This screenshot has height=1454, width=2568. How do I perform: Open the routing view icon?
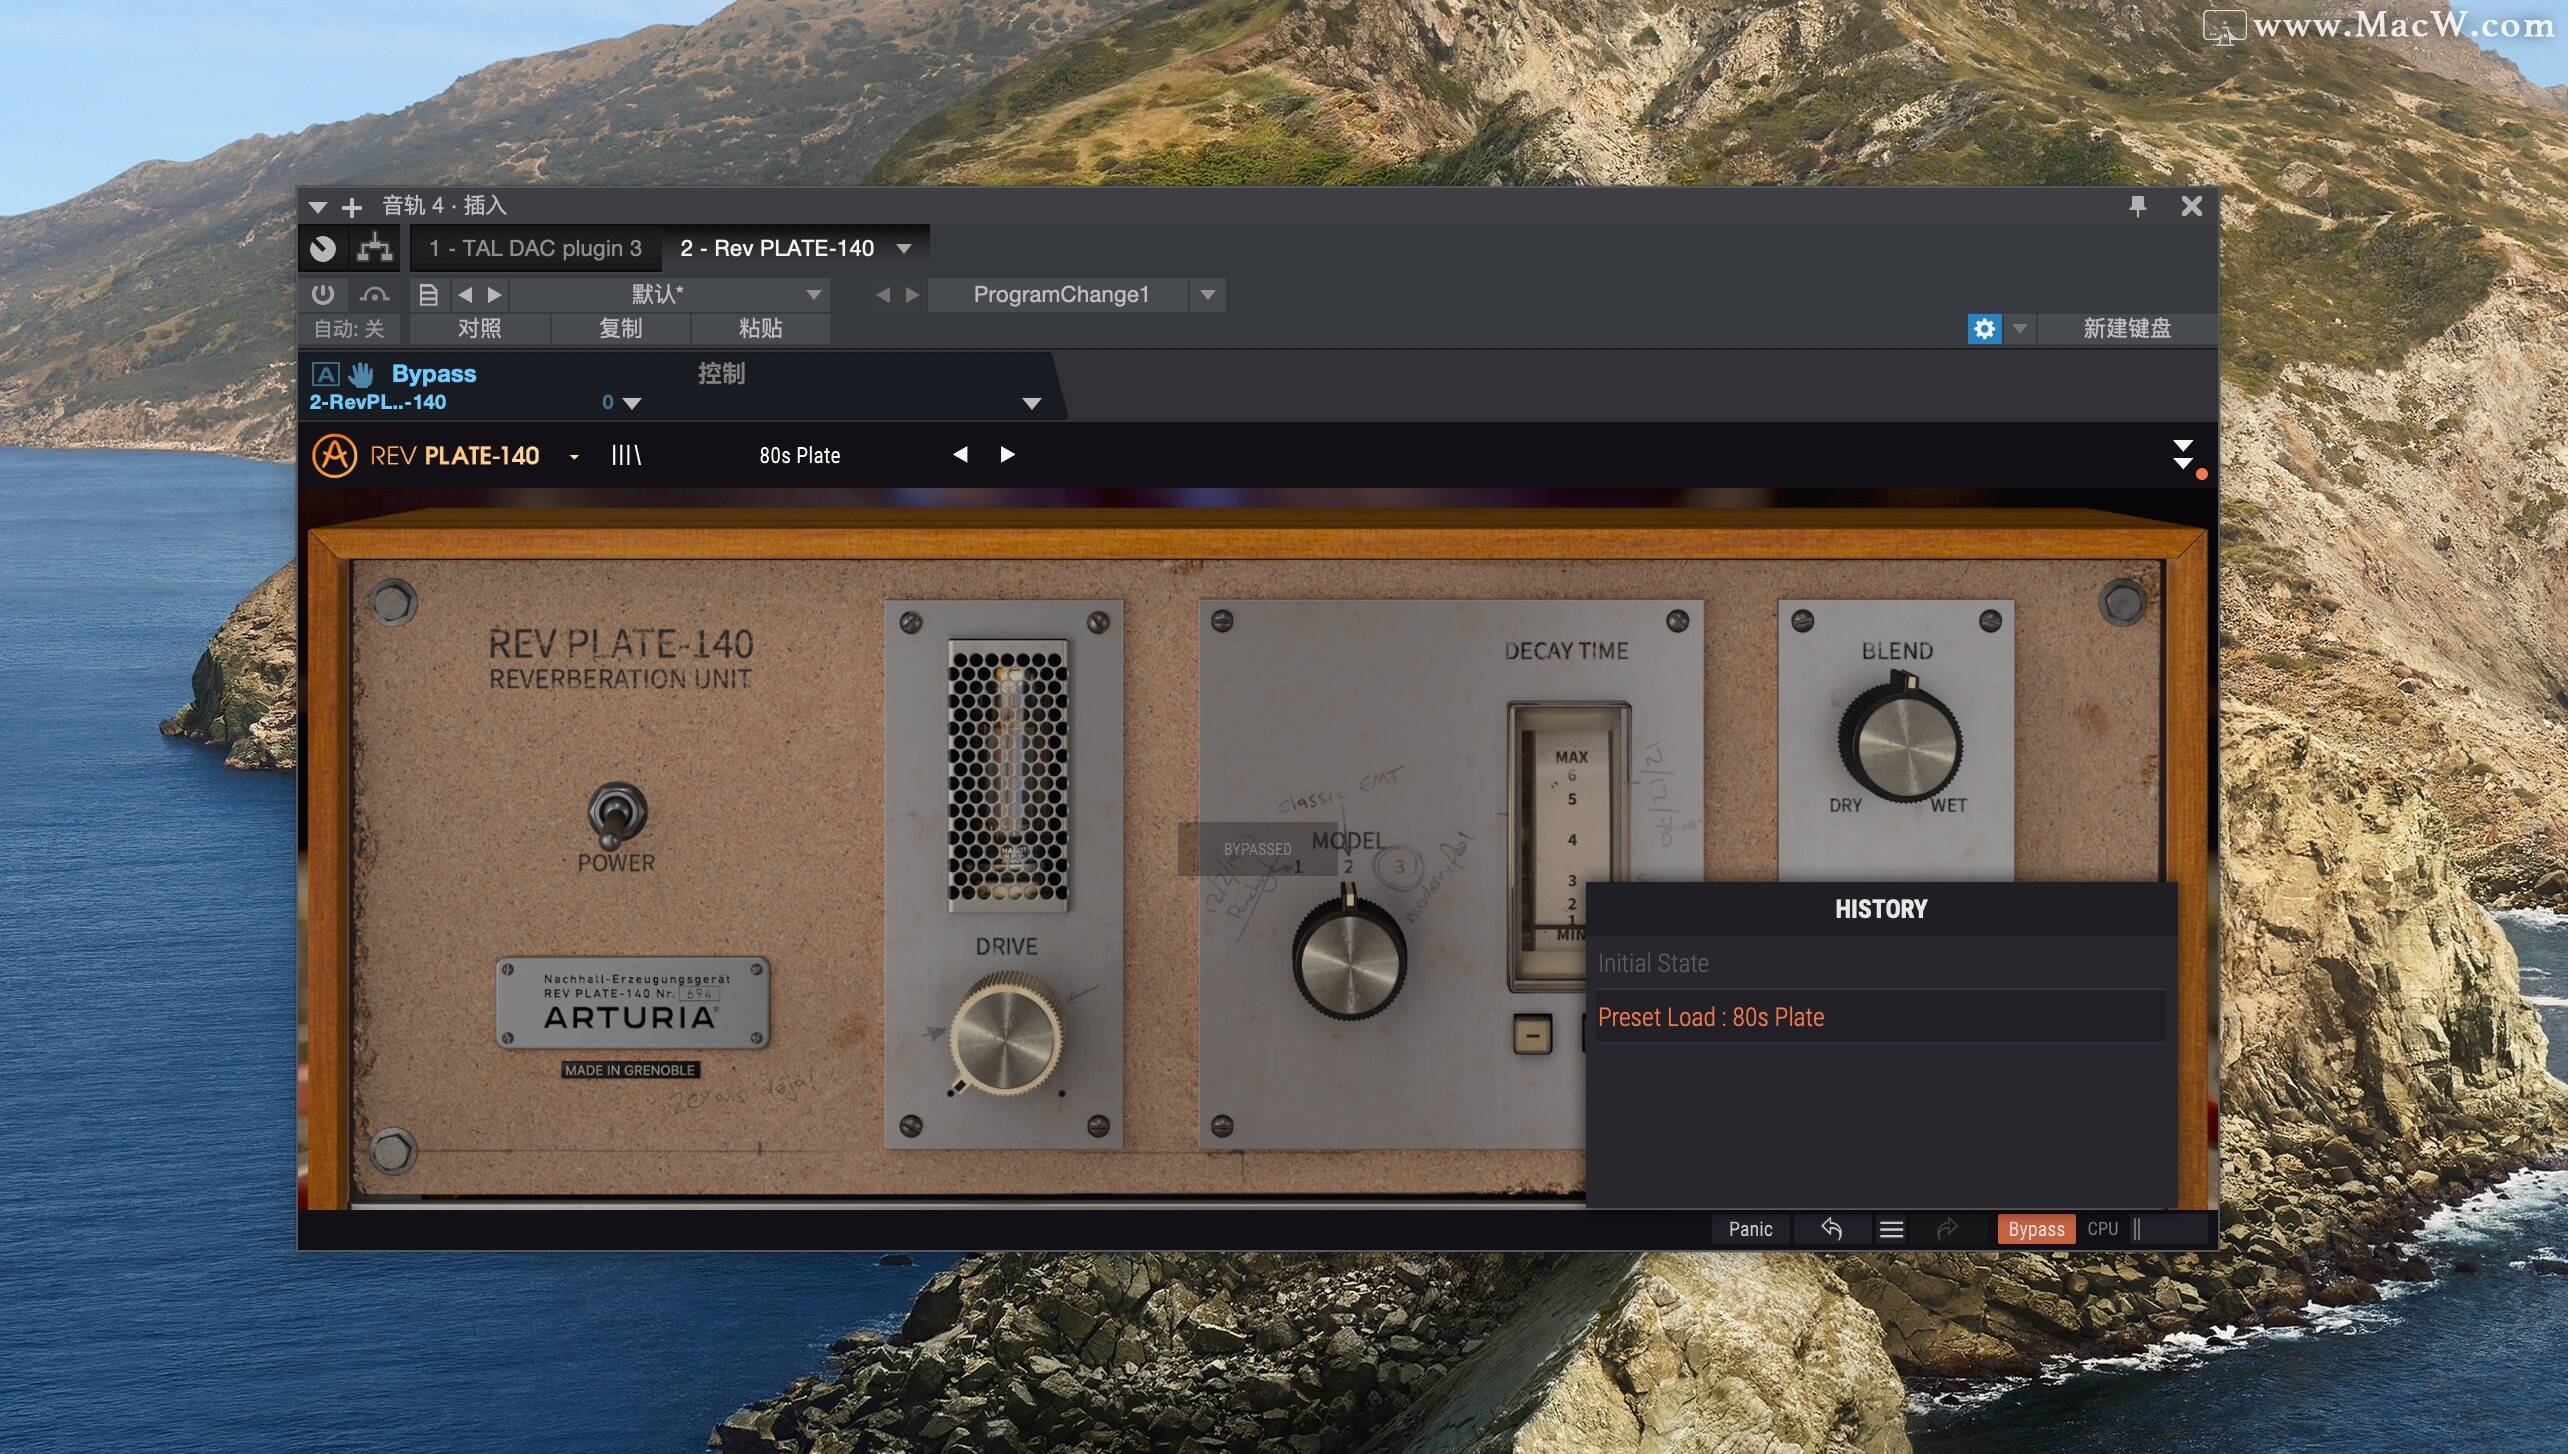375,248
